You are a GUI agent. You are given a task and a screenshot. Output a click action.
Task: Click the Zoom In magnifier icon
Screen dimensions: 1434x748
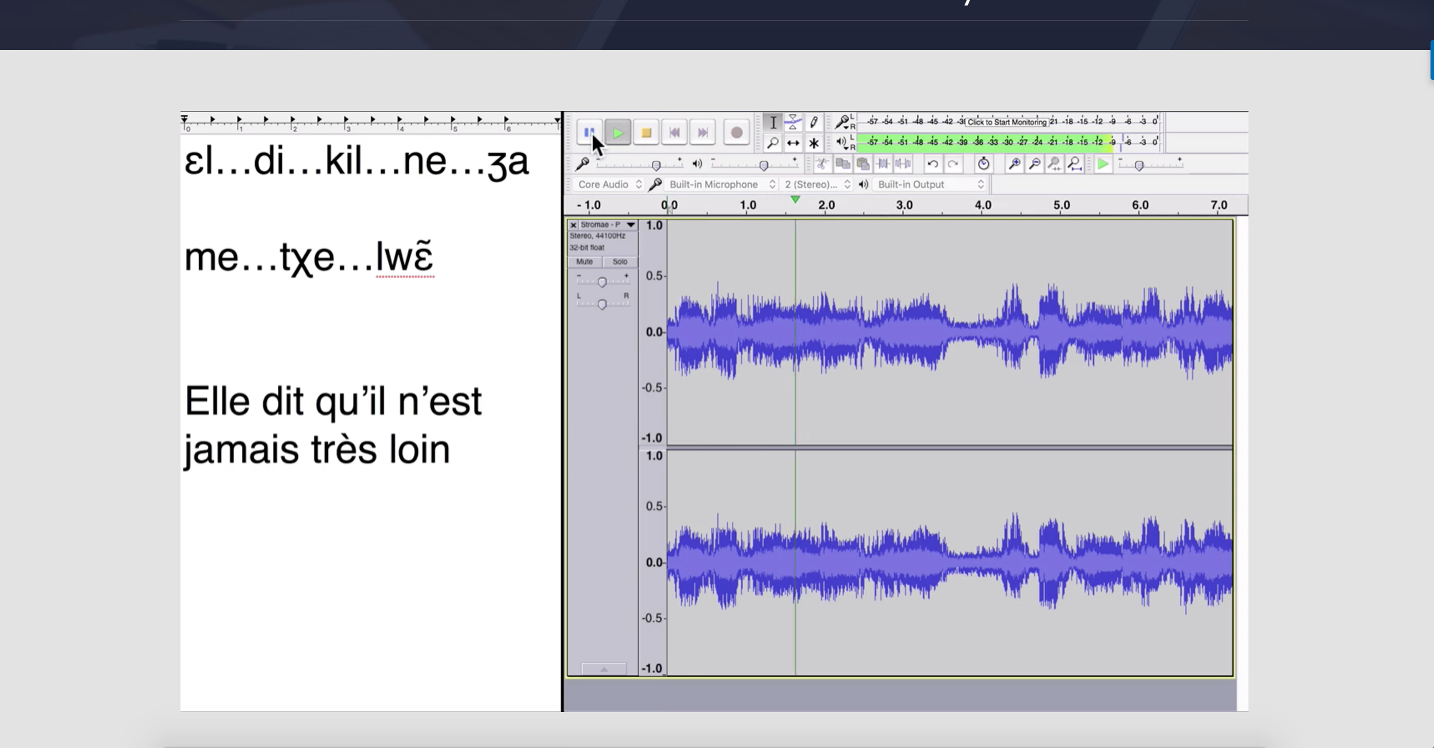pos(1014,164)
